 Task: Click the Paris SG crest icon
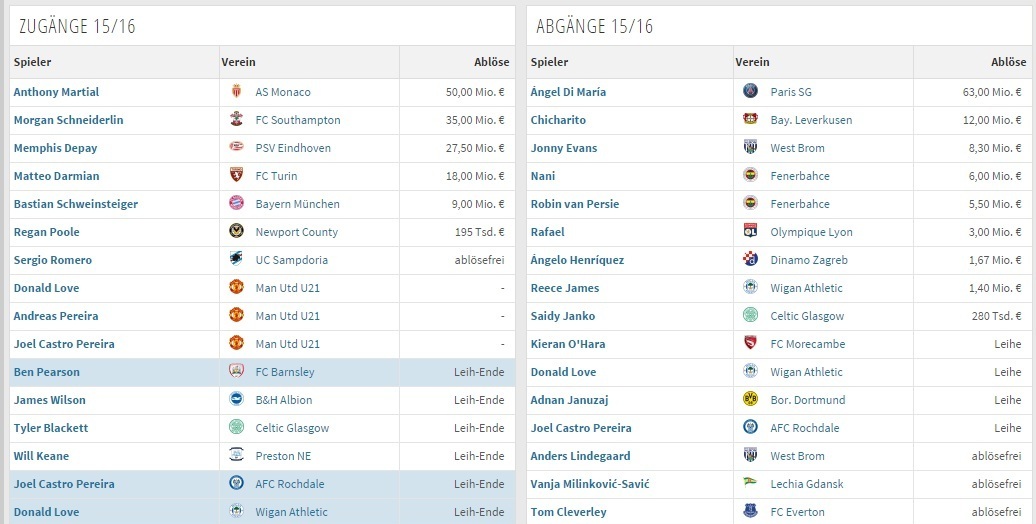point(751,92)
